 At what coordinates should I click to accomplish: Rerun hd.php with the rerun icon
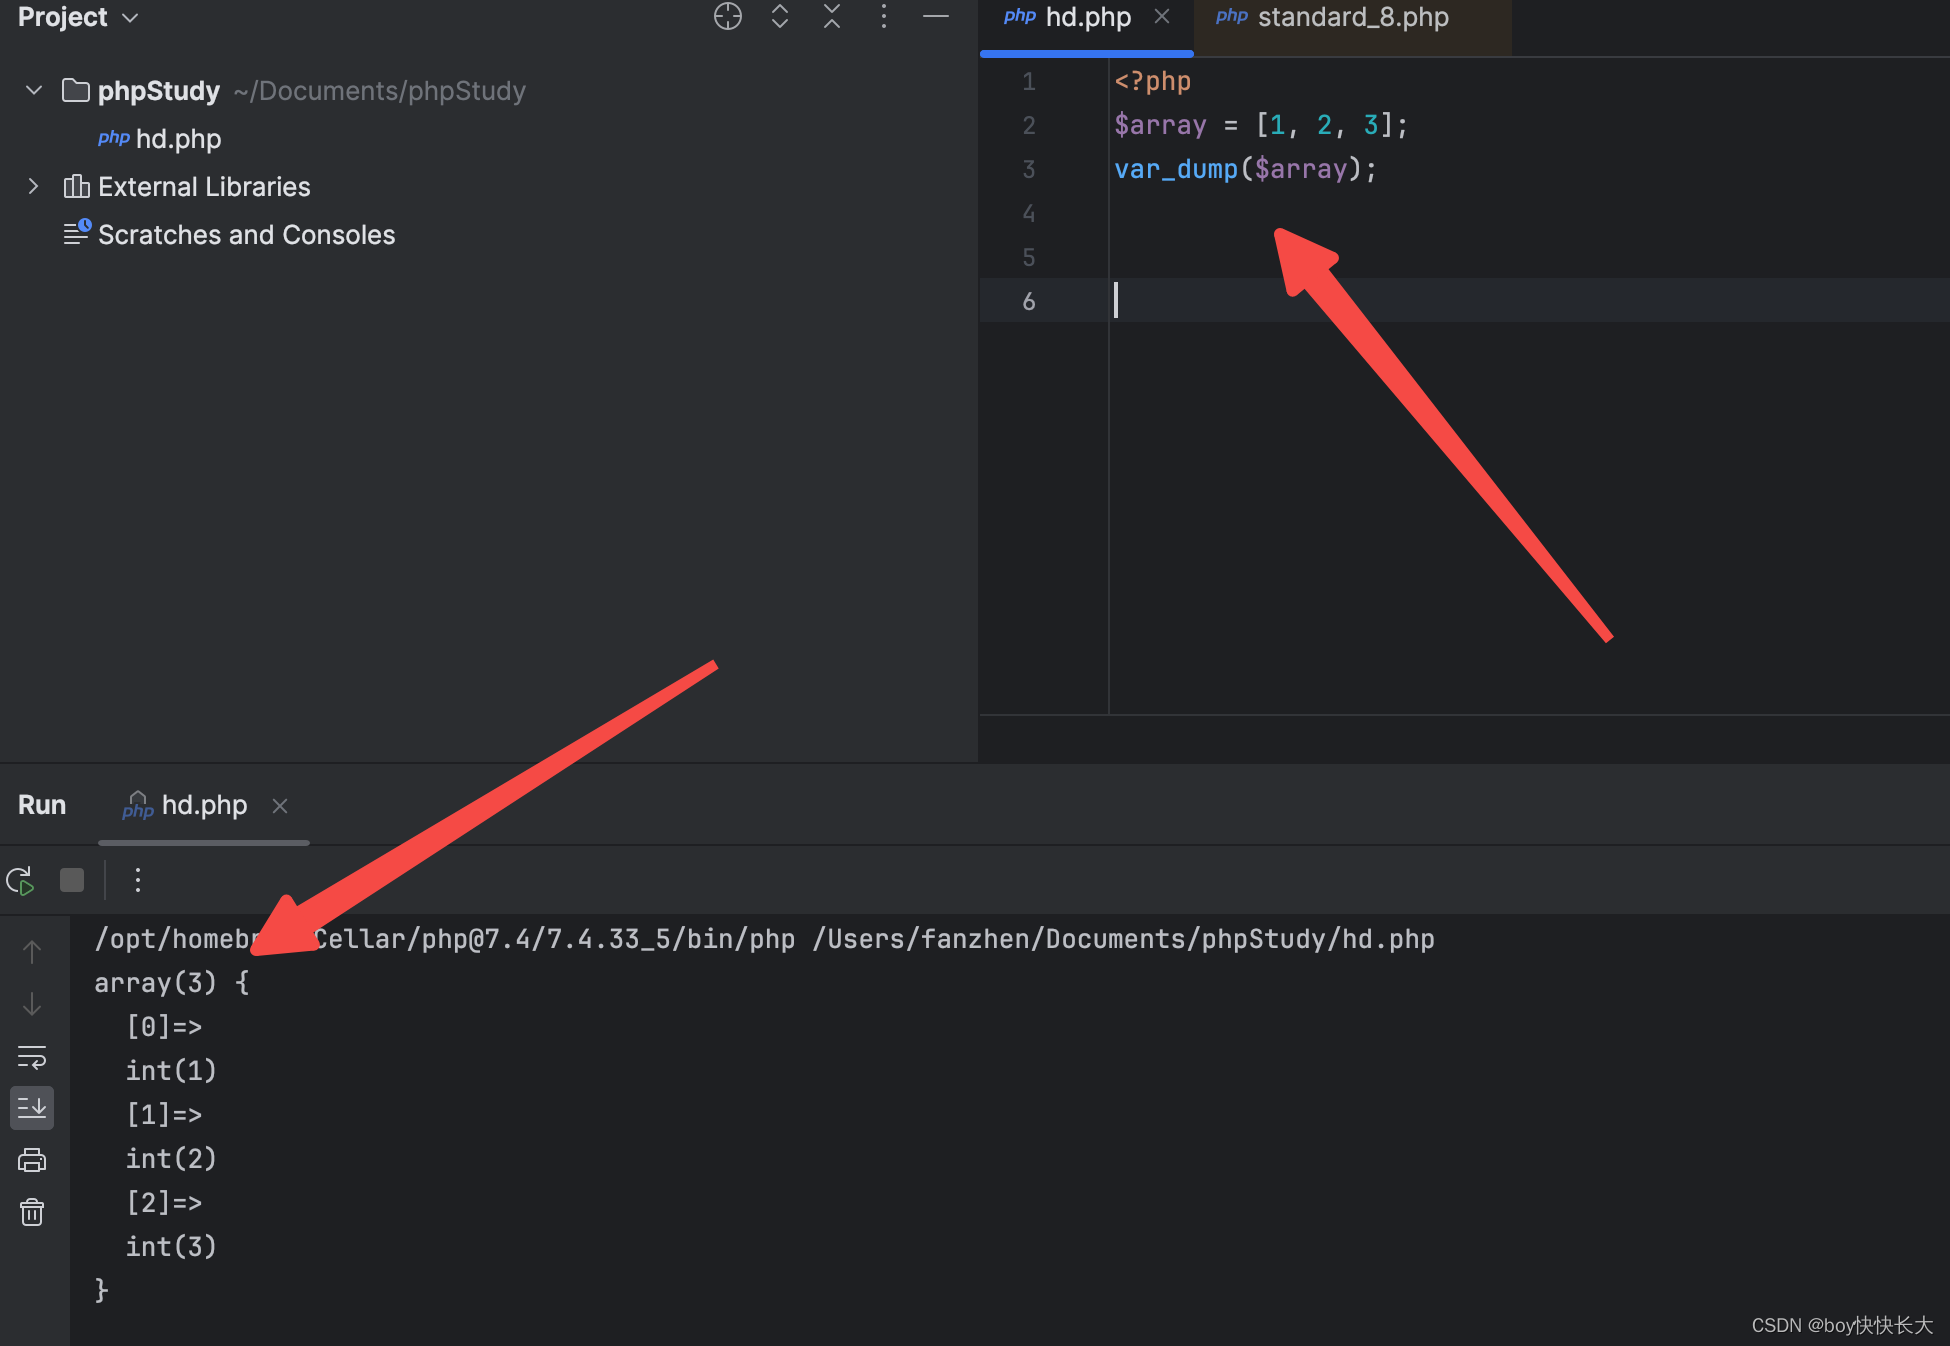click(20, 881)
